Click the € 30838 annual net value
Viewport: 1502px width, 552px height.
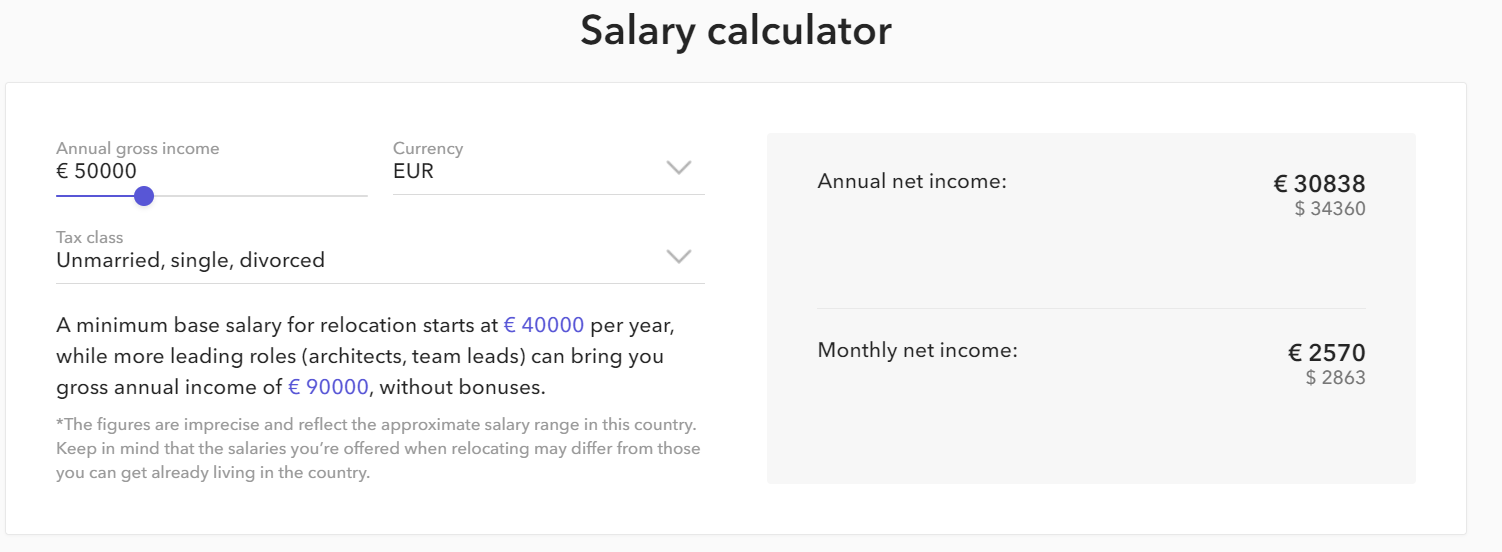1319,184
